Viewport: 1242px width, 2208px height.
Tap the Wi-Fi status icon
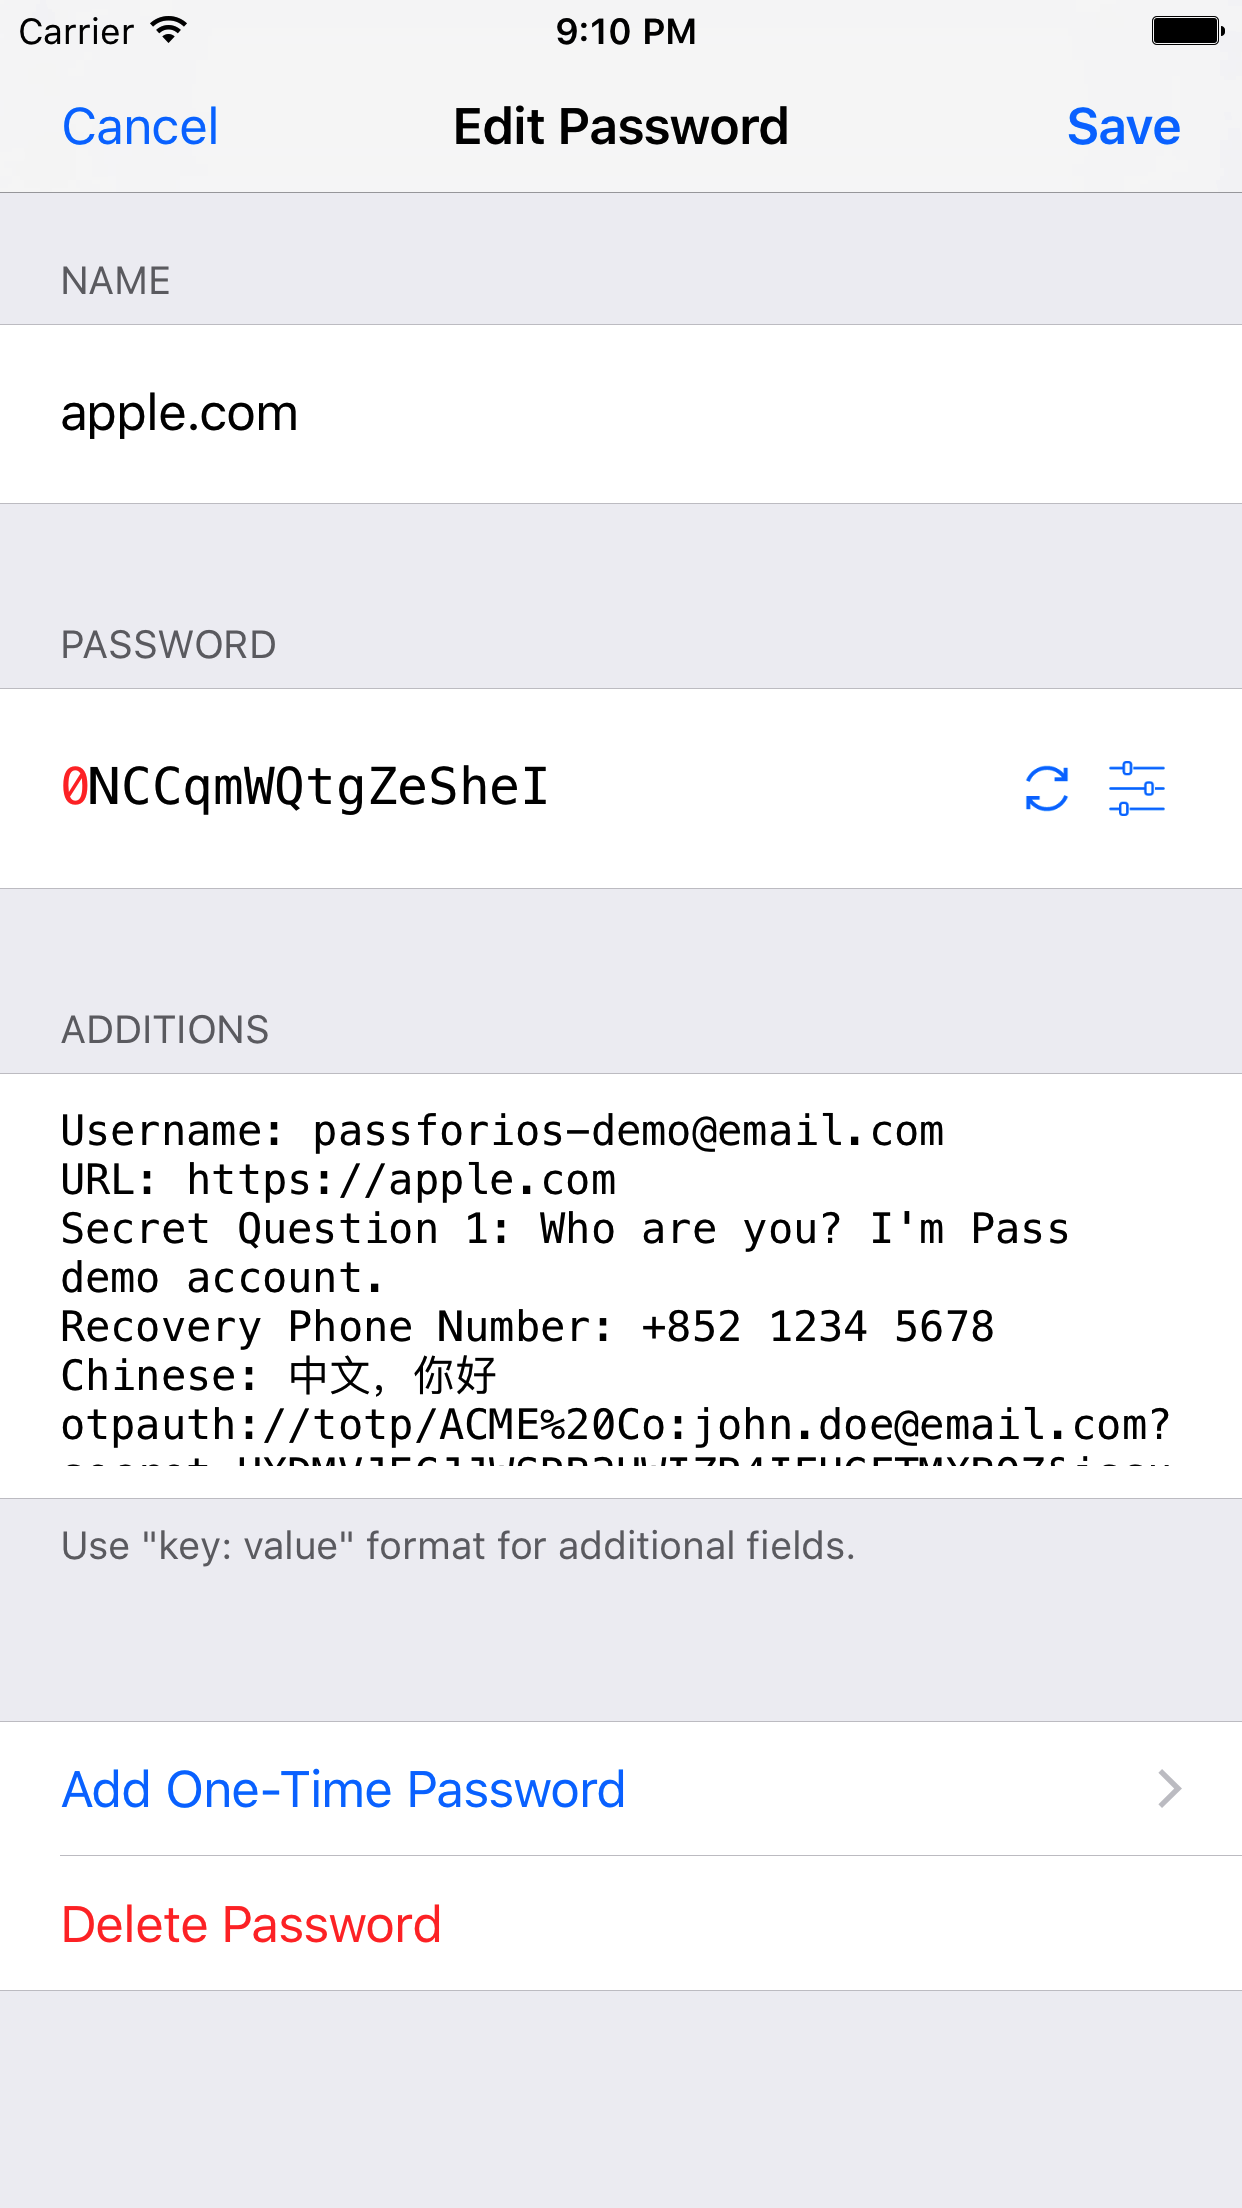tap(170, 31)
